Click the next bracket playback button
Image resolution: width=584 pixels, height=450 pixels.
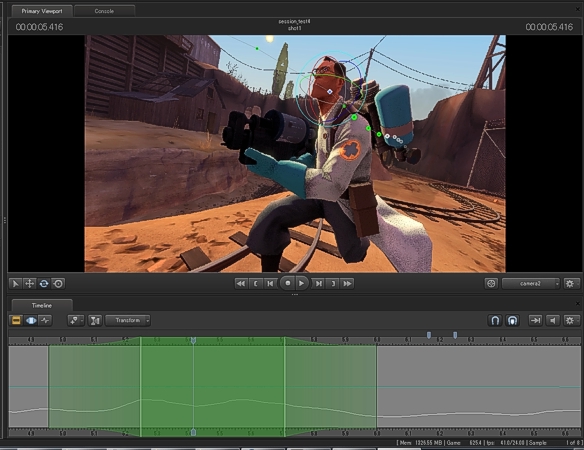pos(333,283)
